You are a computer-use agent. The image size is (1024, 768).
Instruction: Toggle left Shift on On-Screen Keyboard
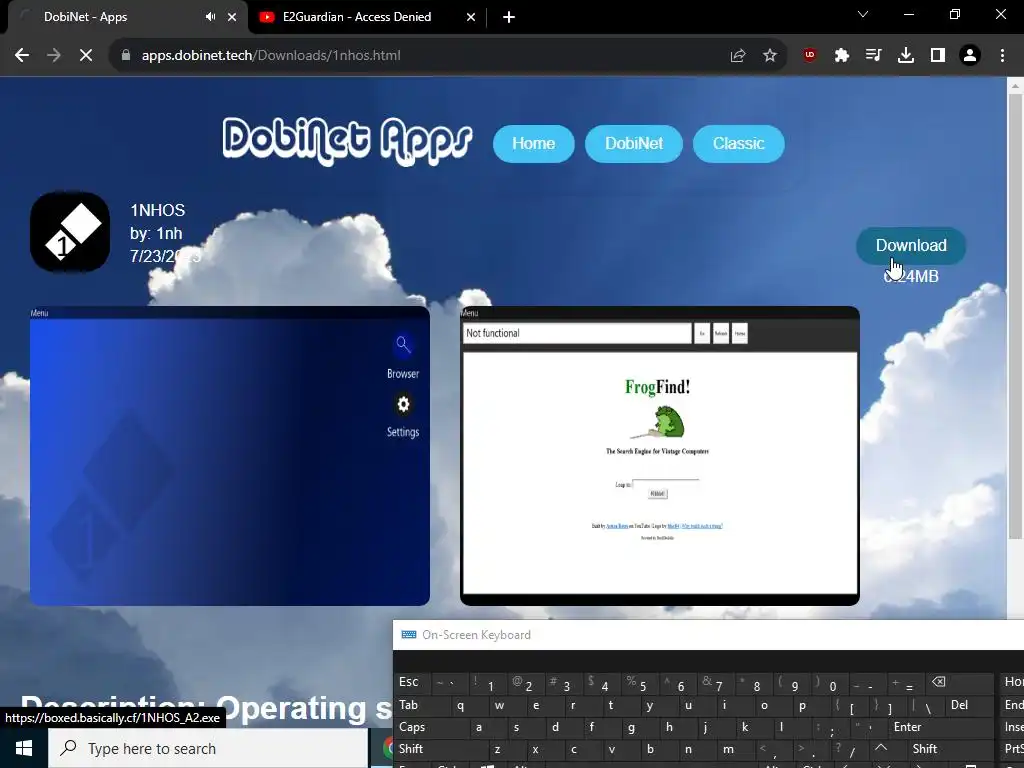[x=439, y=749]
